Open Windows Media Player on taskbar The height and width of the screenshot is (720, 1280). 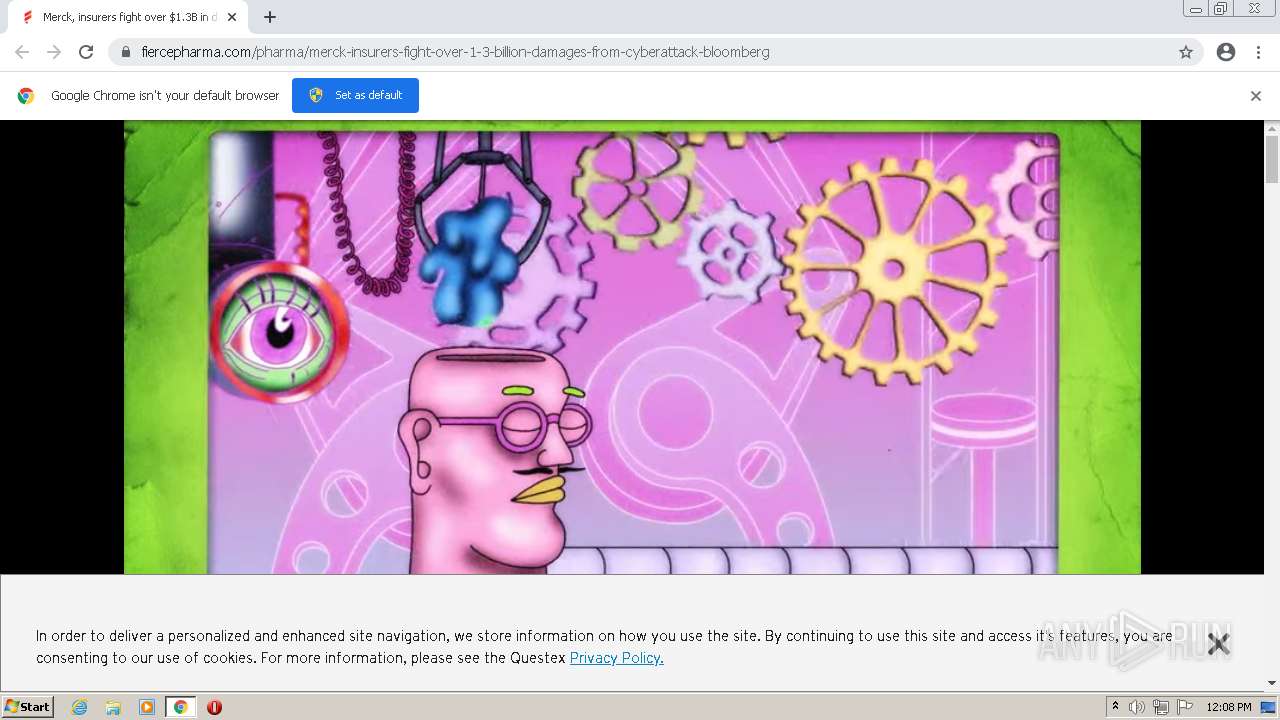click(x=147, y=707)
